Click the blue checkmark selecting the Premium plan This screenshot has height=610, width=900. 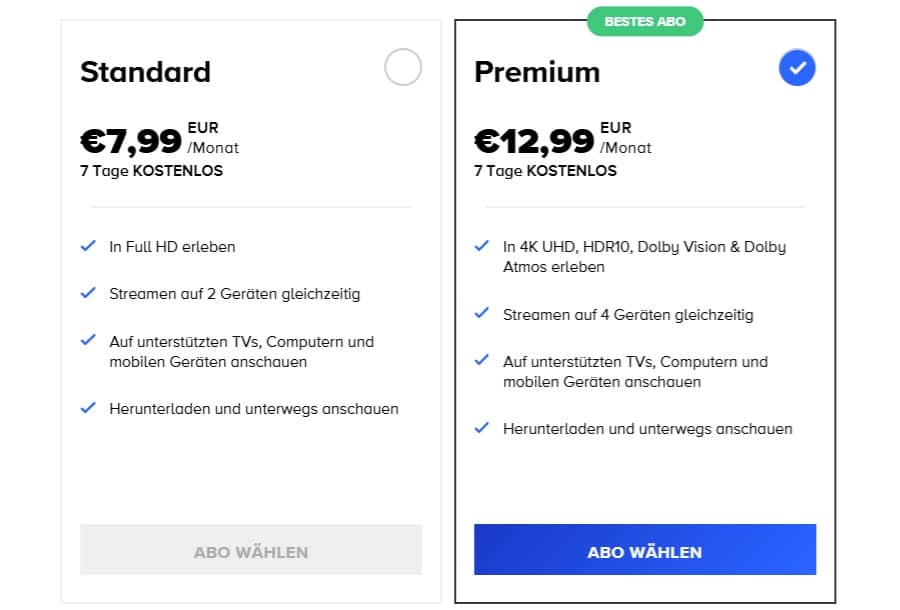click(795, 68)
